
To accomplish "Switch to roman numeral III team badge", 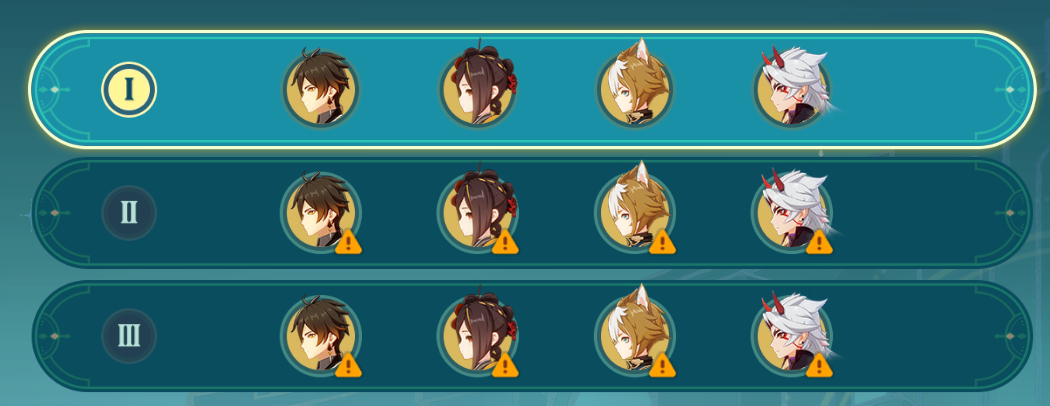I will 129,336.
